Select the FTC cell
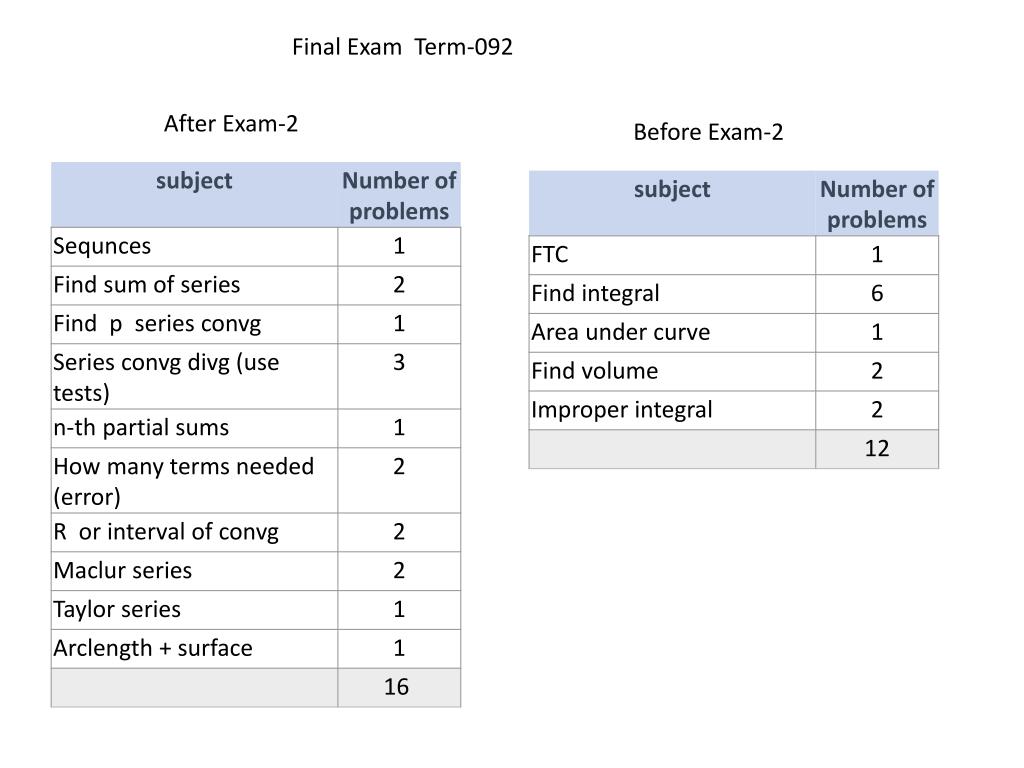This screenshot has width=1024, height=768. 672,255
